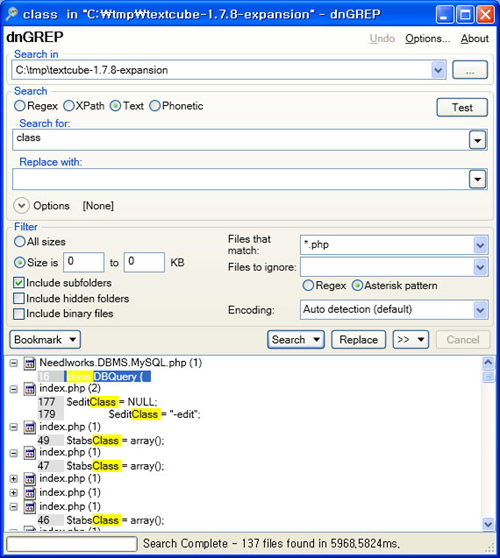Open the About link
Screen dimensions: 500x558
(x=475, y=38)
